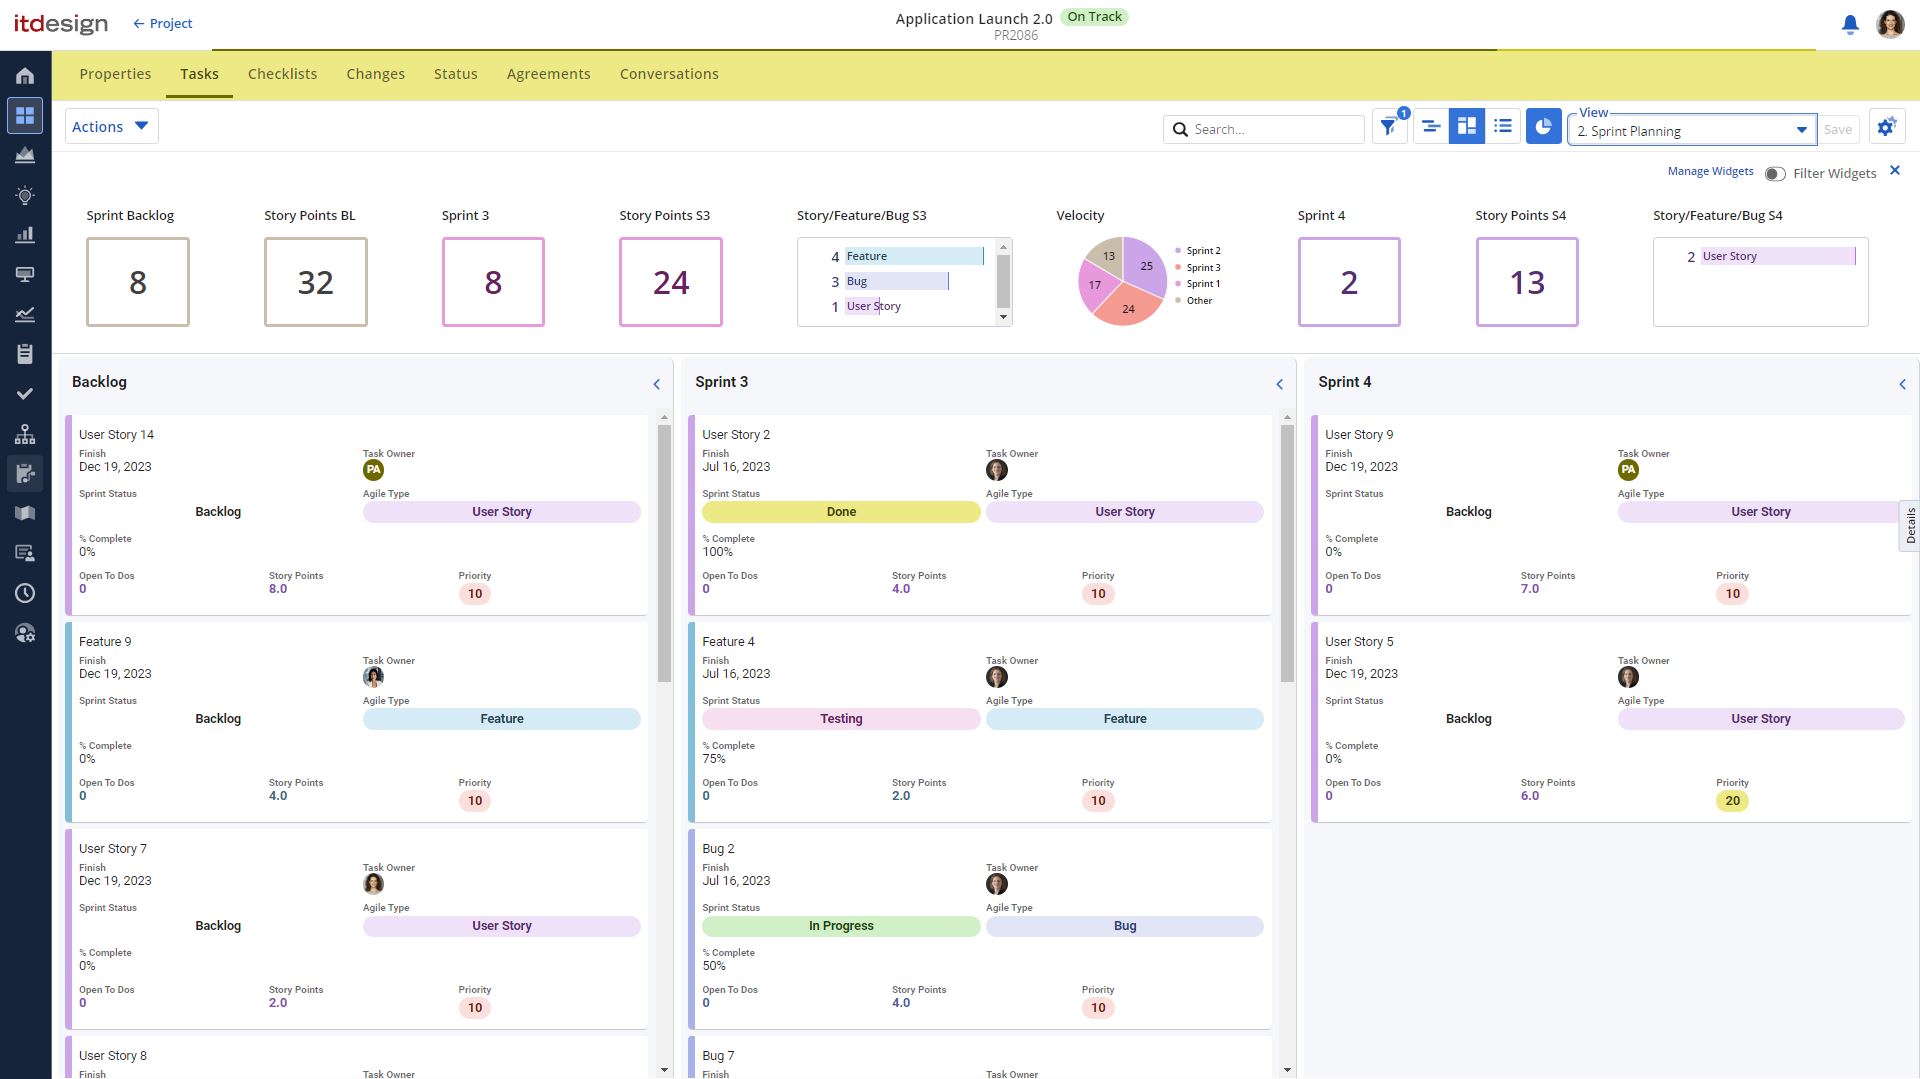1920x1079 pixels.
Task: Switch to board view icon
Action: coord(1467,127)
